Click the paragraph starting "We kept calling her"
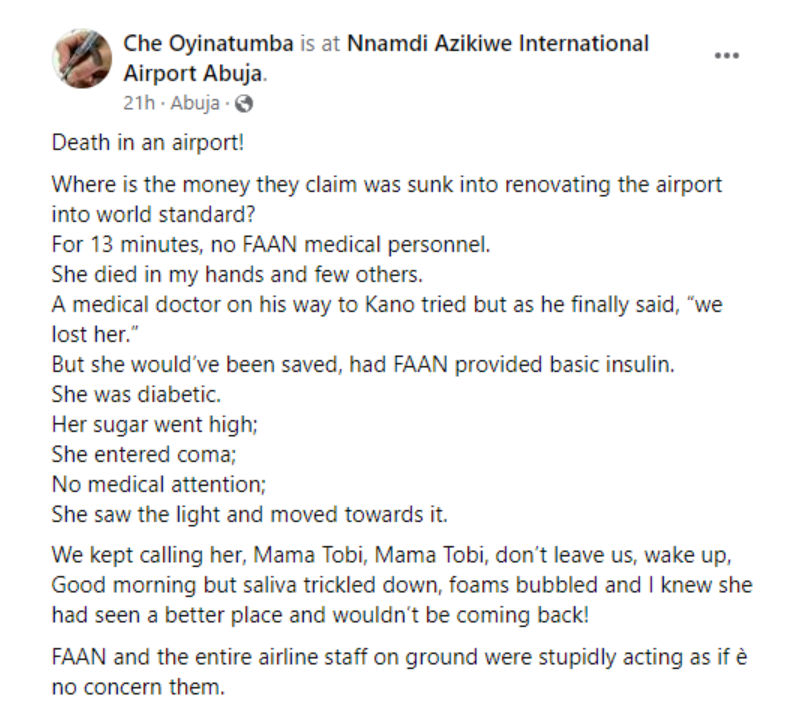Viewport: 810px width, 714px height. 400,584
